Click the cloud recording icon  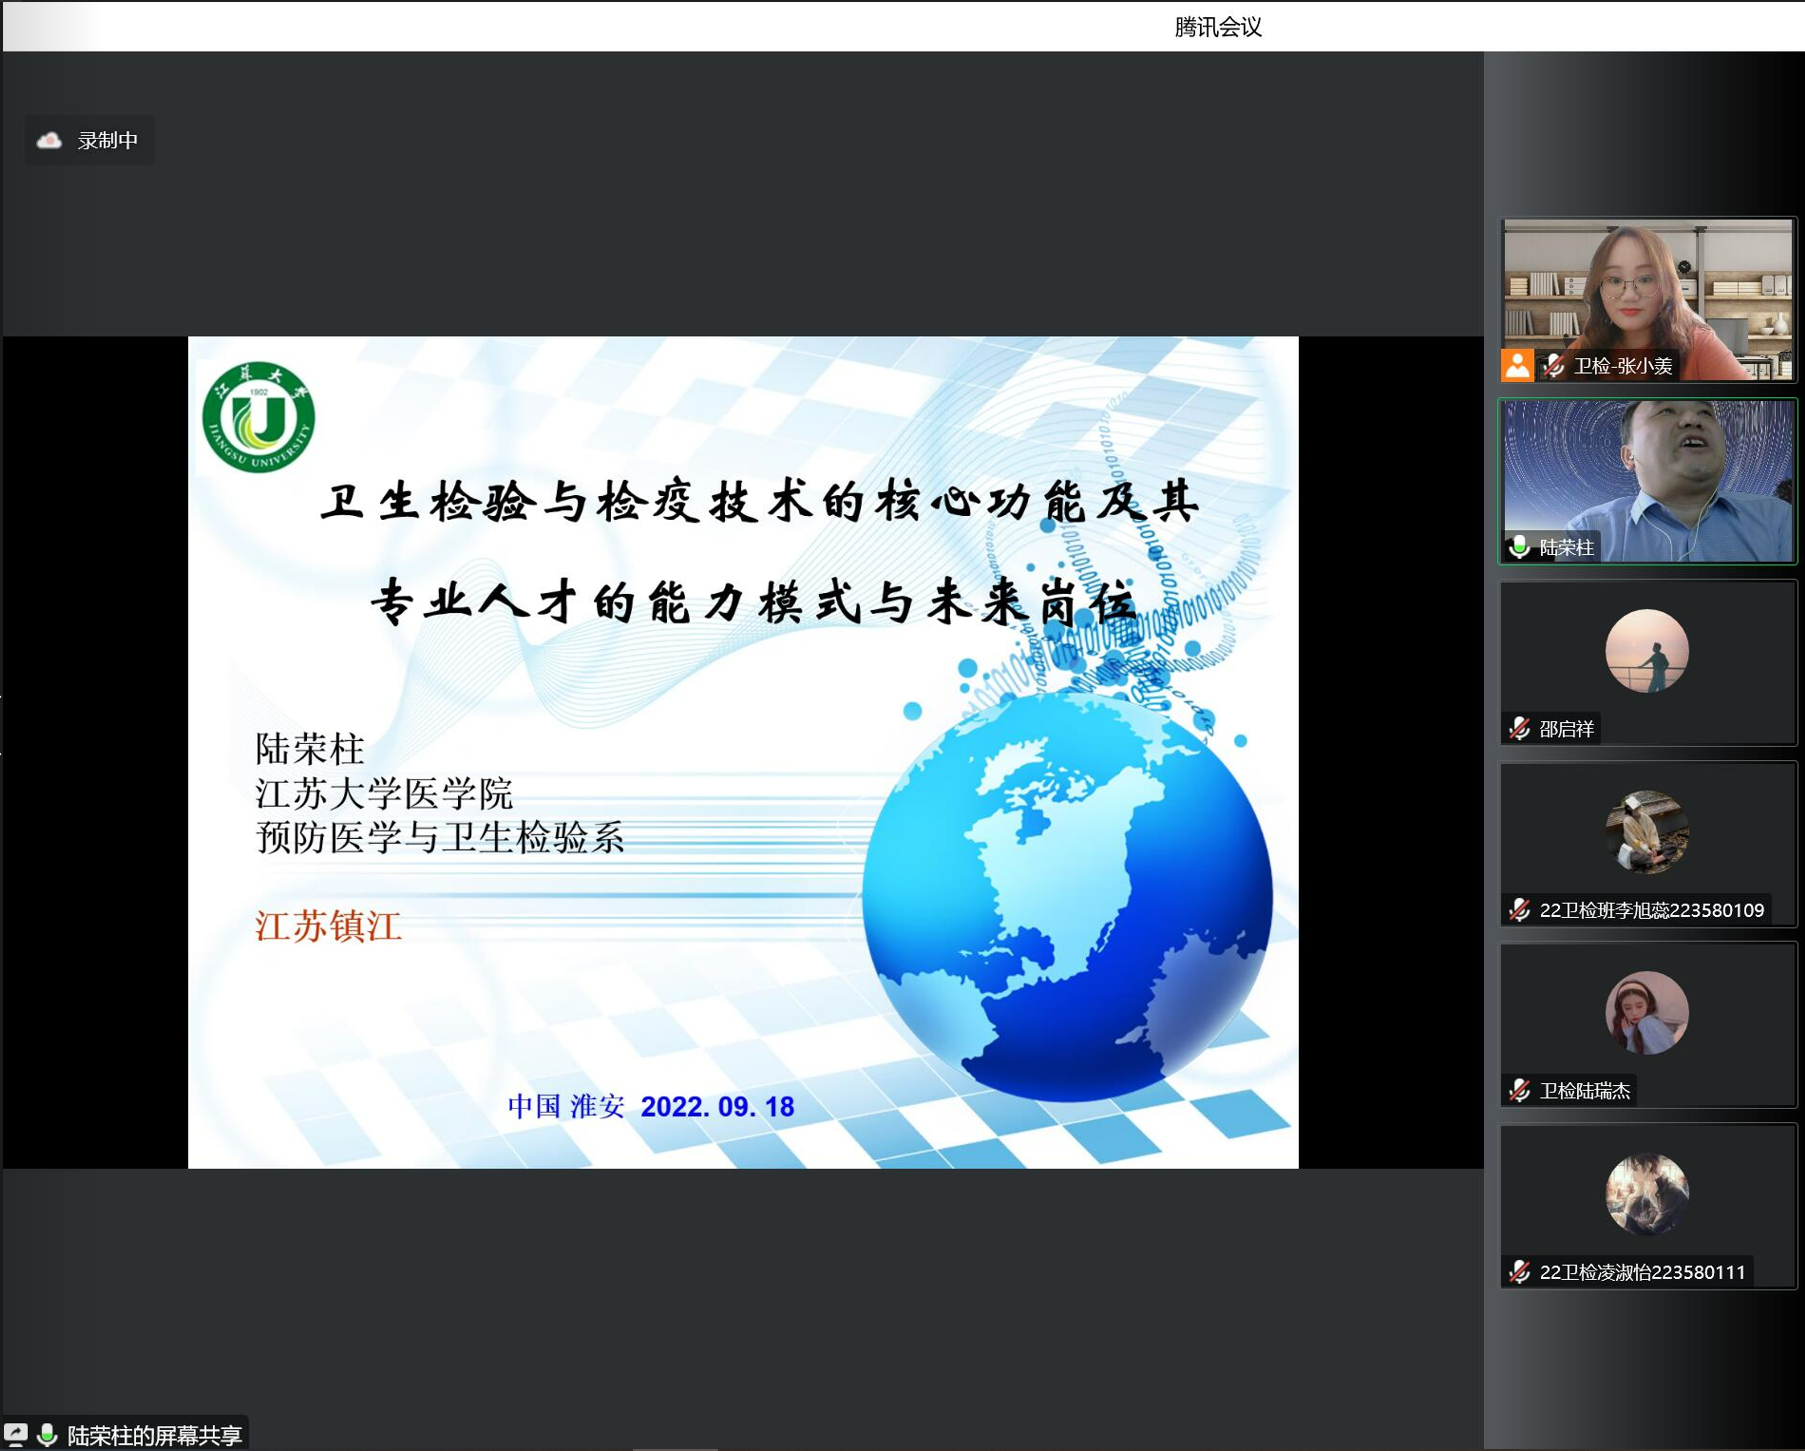tap(49, 141)
